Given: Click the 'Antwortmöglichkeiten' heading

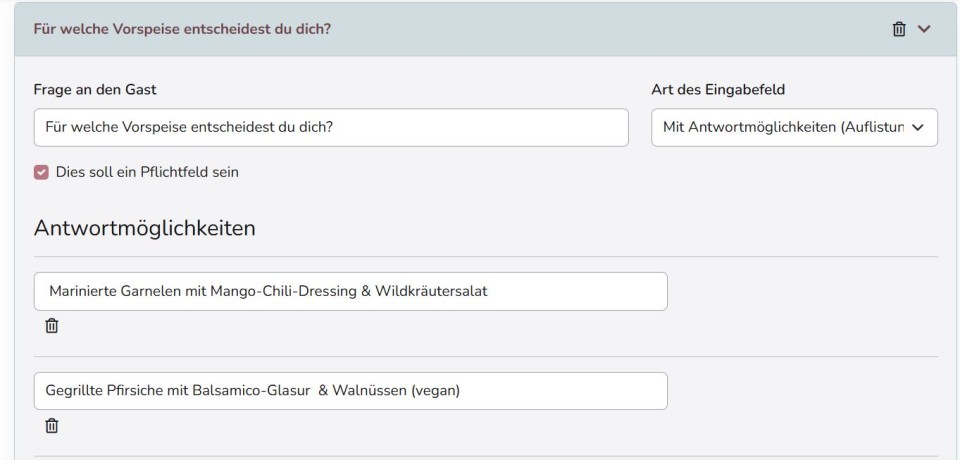Looking at the screenshot, I should pyautogui.click(x=144, y=228).
